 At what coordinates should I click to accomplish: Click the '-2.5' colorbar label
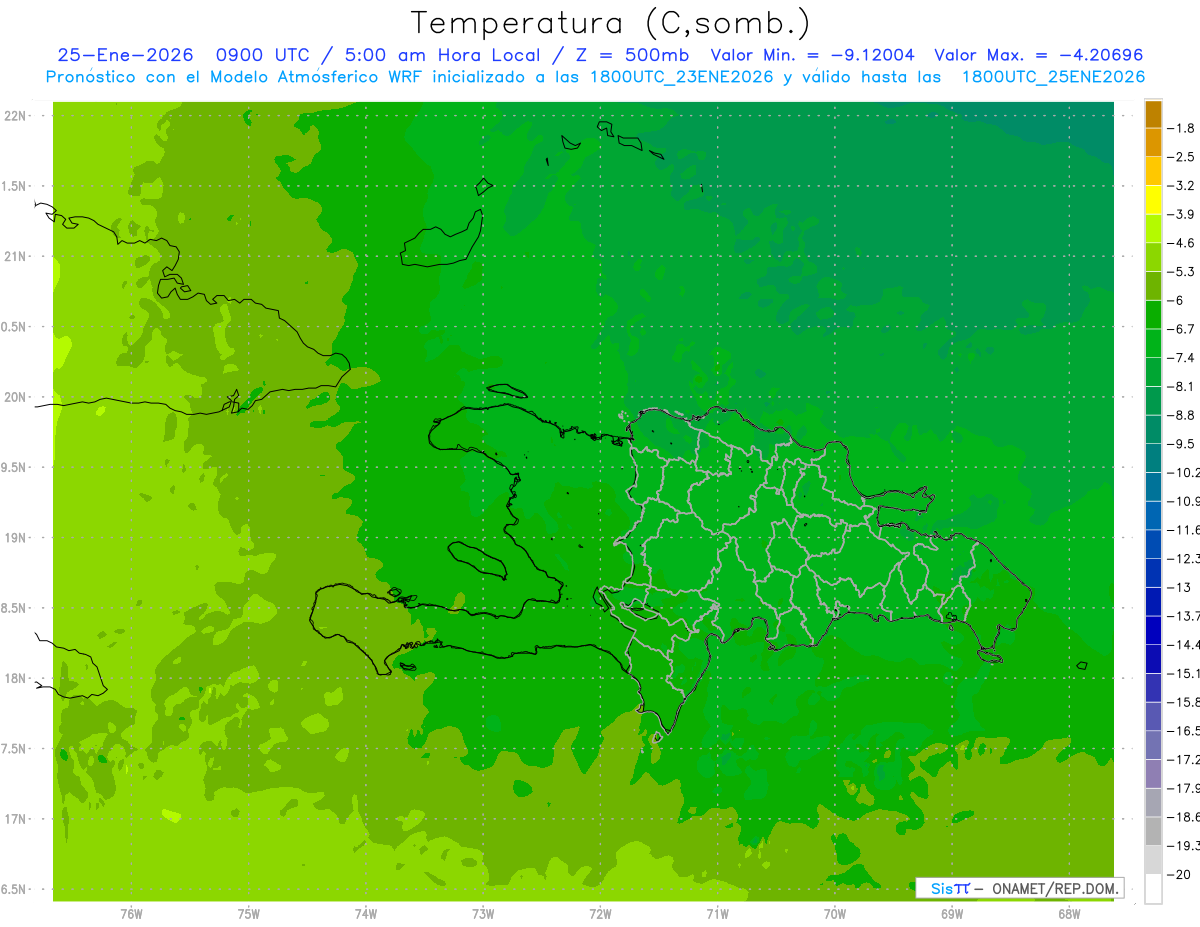1181,157
